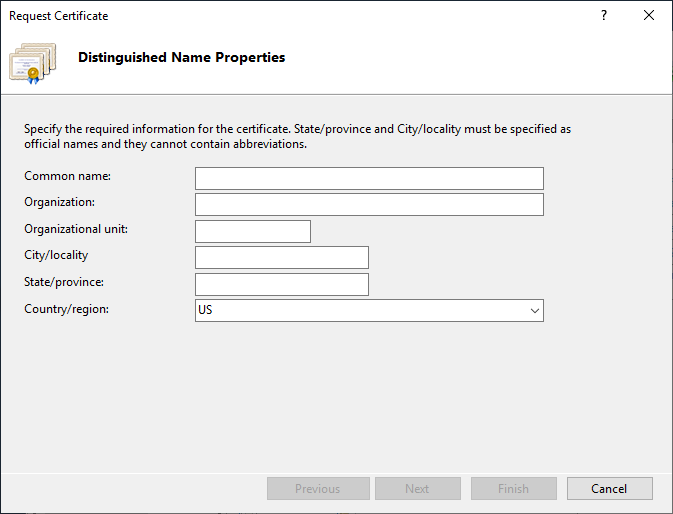Click the "State/province:" label
This screenshot has height=514, width=673.
click(64, 282)
